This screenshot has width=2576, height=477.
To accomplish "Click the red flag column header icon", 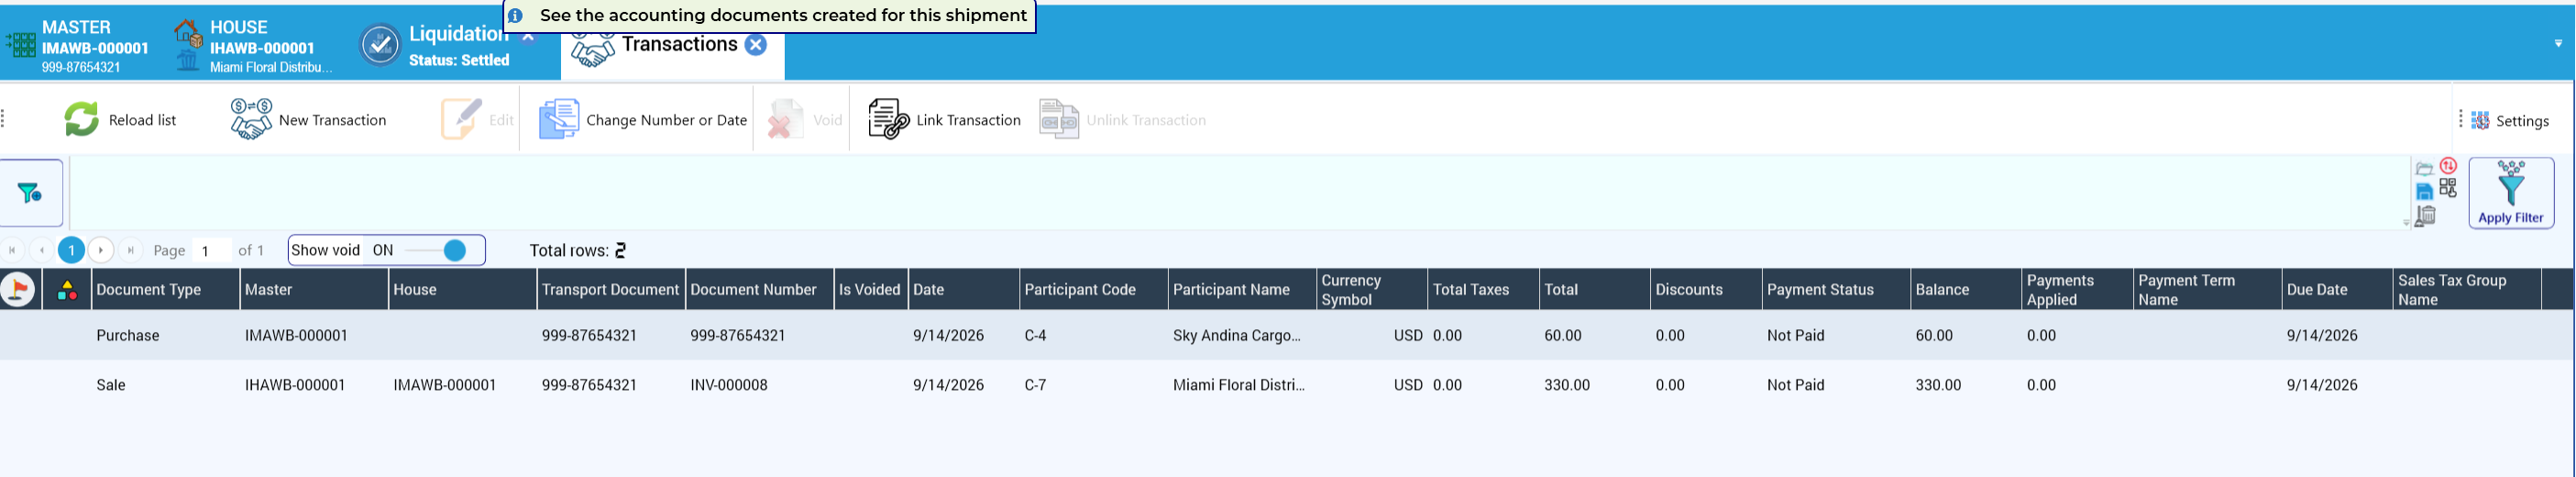I will click(x=18, y=290).
